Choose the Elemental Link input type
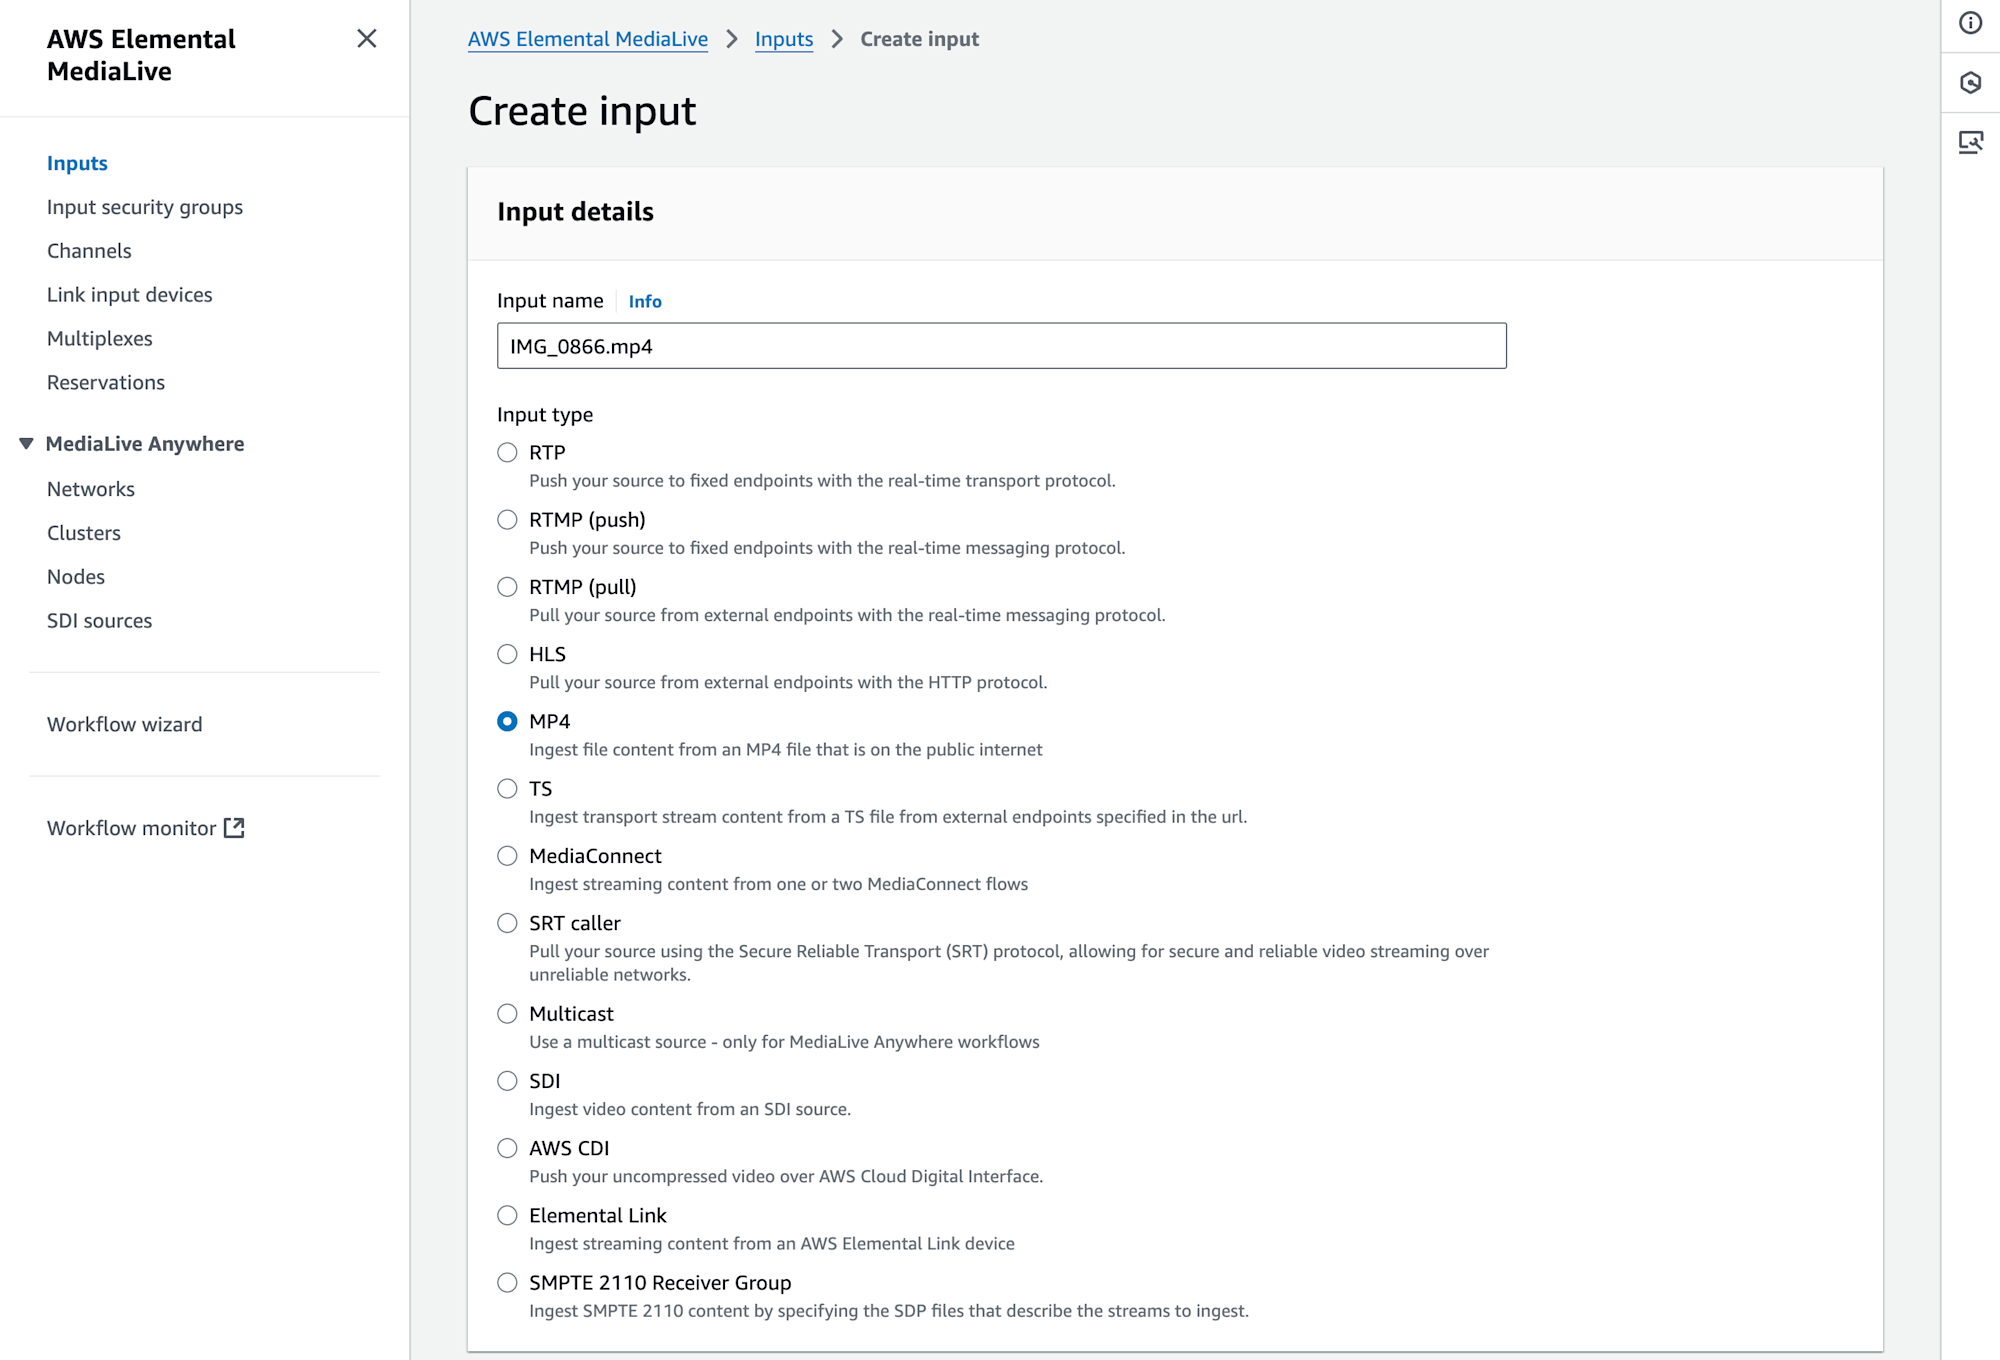 coord(507,1216)
